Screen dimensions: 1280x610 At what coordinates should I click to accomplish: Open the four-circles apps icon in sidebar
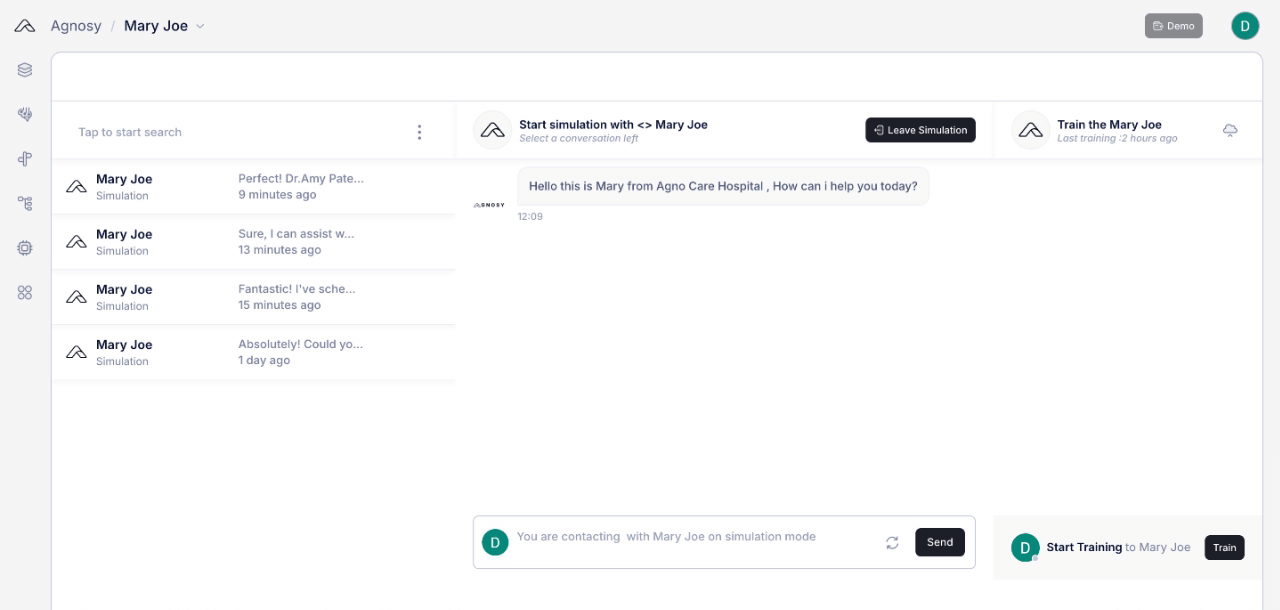pyautogui.click(x=25, y=292)
